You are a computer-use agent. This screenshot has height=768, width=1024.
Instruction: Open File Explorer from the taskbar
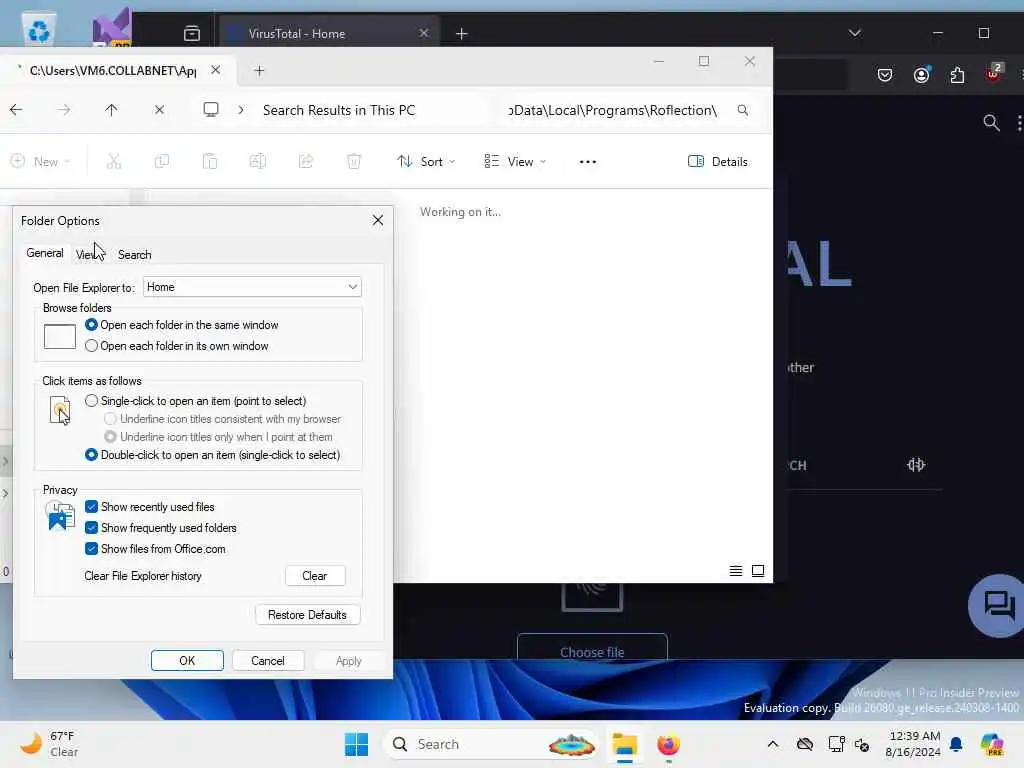624,744
